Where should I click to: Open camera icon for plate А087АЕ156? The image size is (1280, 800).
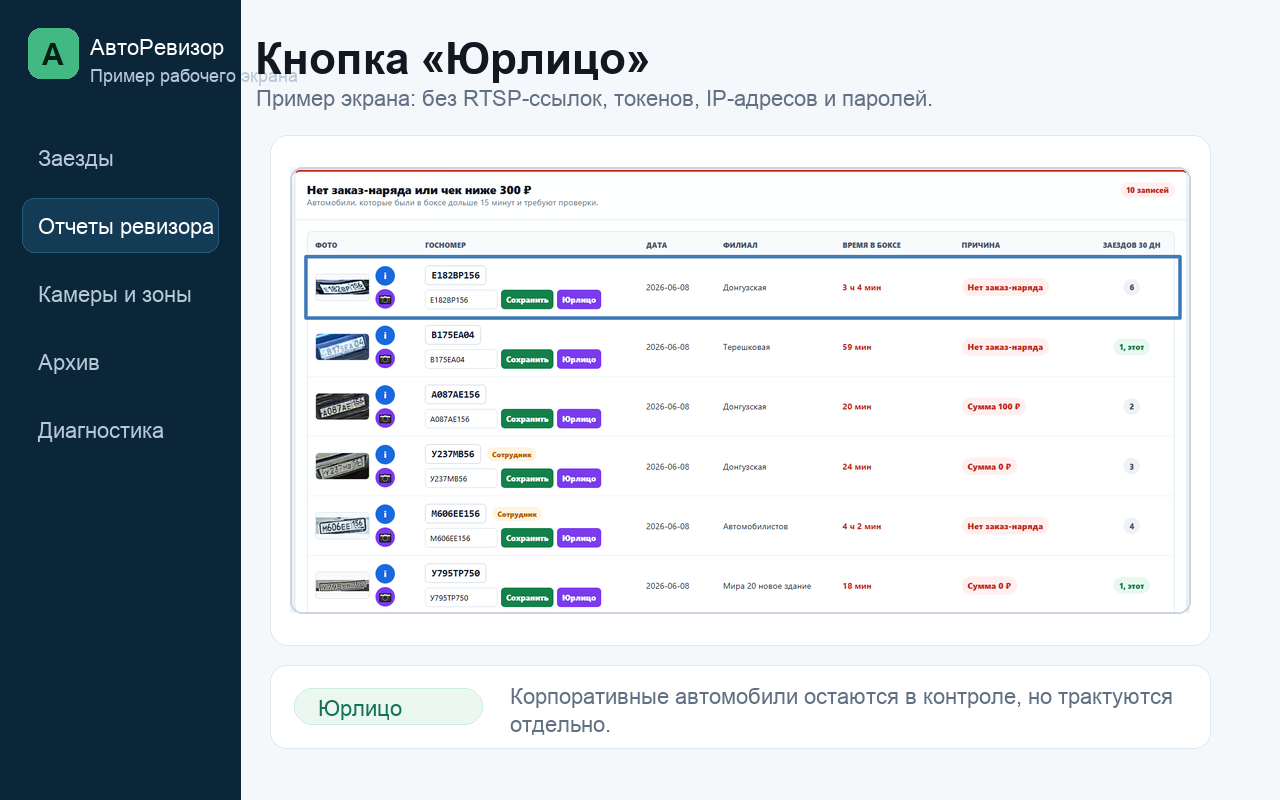(x=385, y=418)
